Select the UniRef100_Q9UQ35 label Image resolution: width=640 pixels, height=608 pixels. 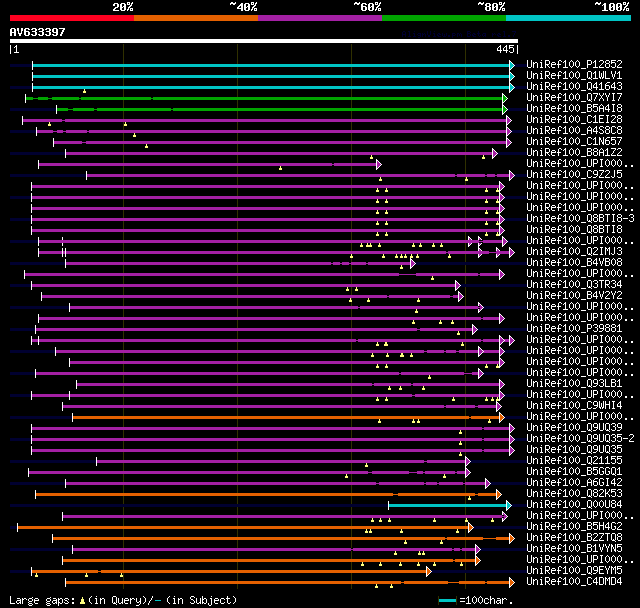(574, 450)
